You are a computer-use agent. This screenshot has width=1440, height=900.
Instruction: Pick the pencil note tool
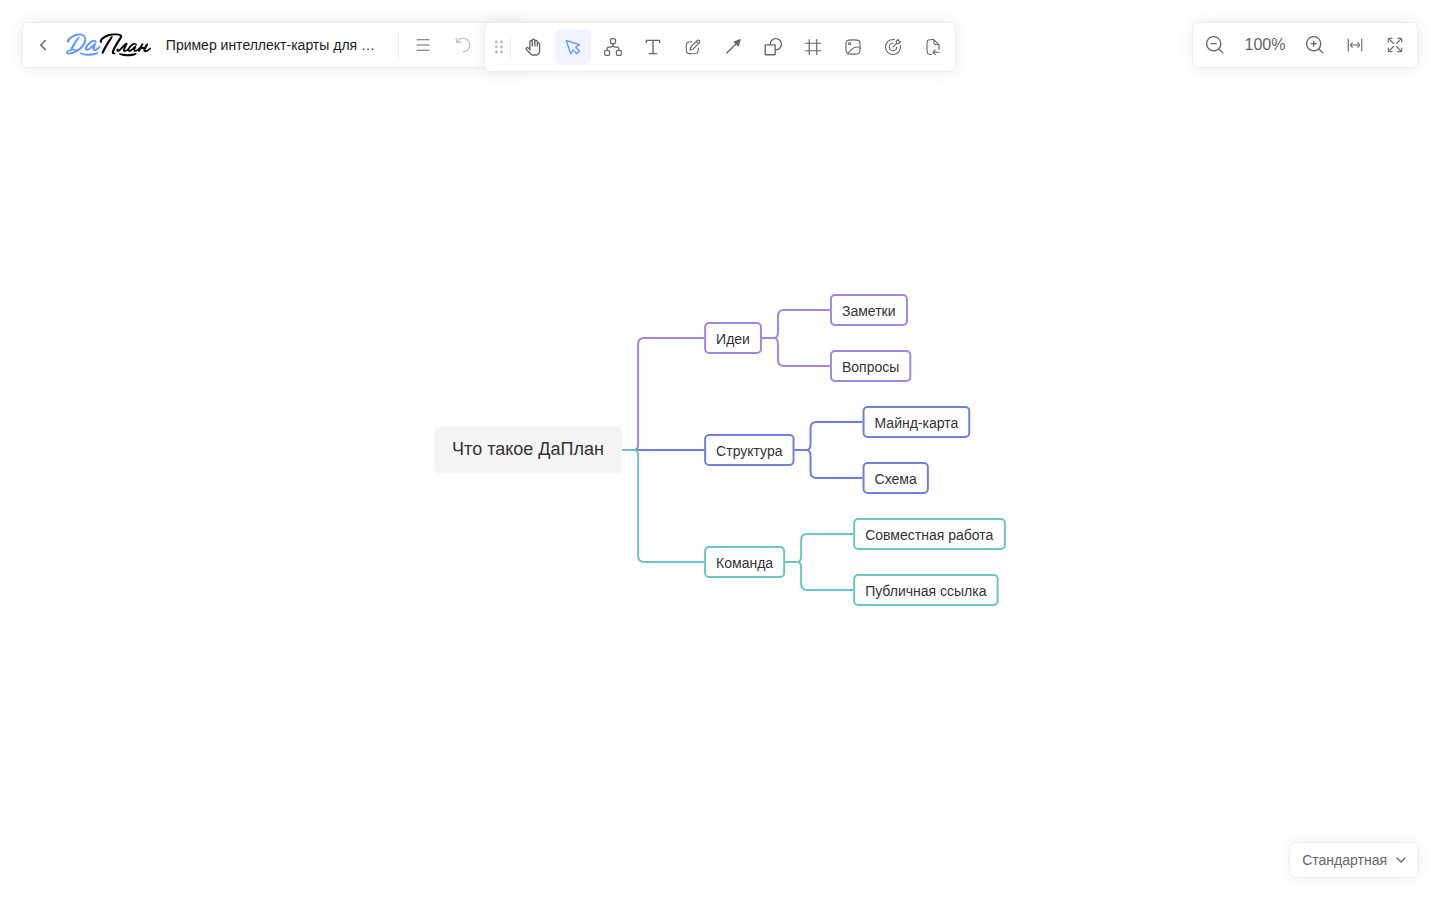tap(693, 47)
